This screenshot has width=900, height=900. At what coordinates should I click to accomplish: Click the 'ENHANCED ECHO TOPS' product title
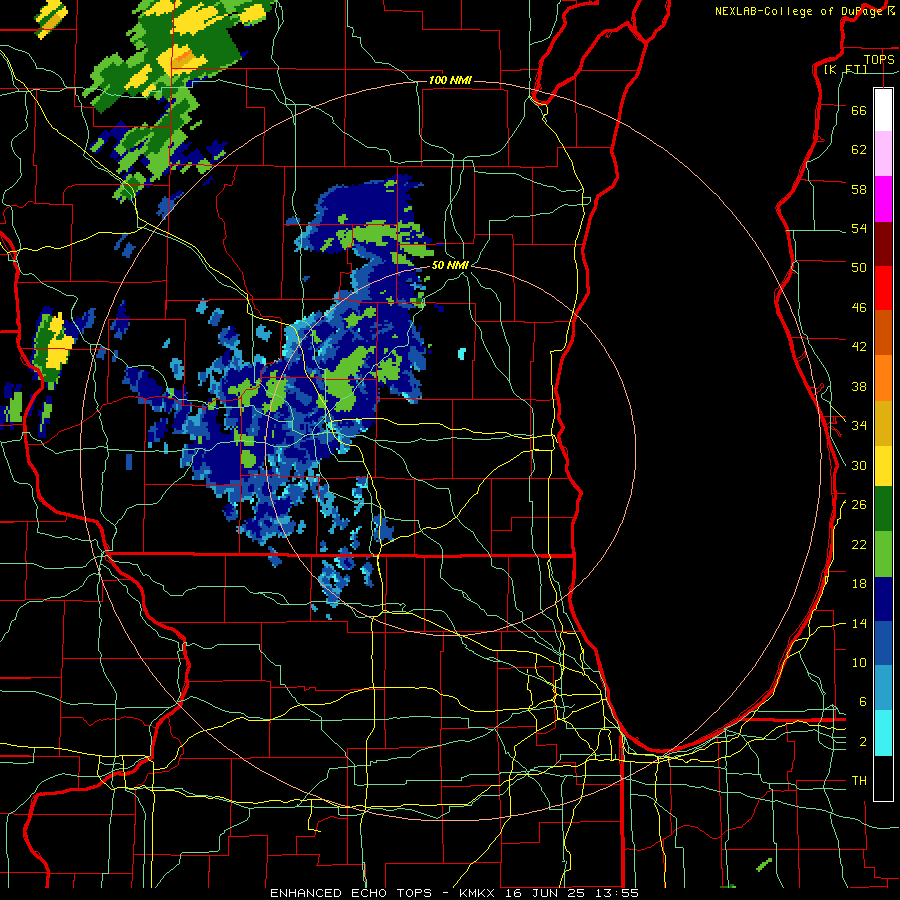(x=350, y=893)
